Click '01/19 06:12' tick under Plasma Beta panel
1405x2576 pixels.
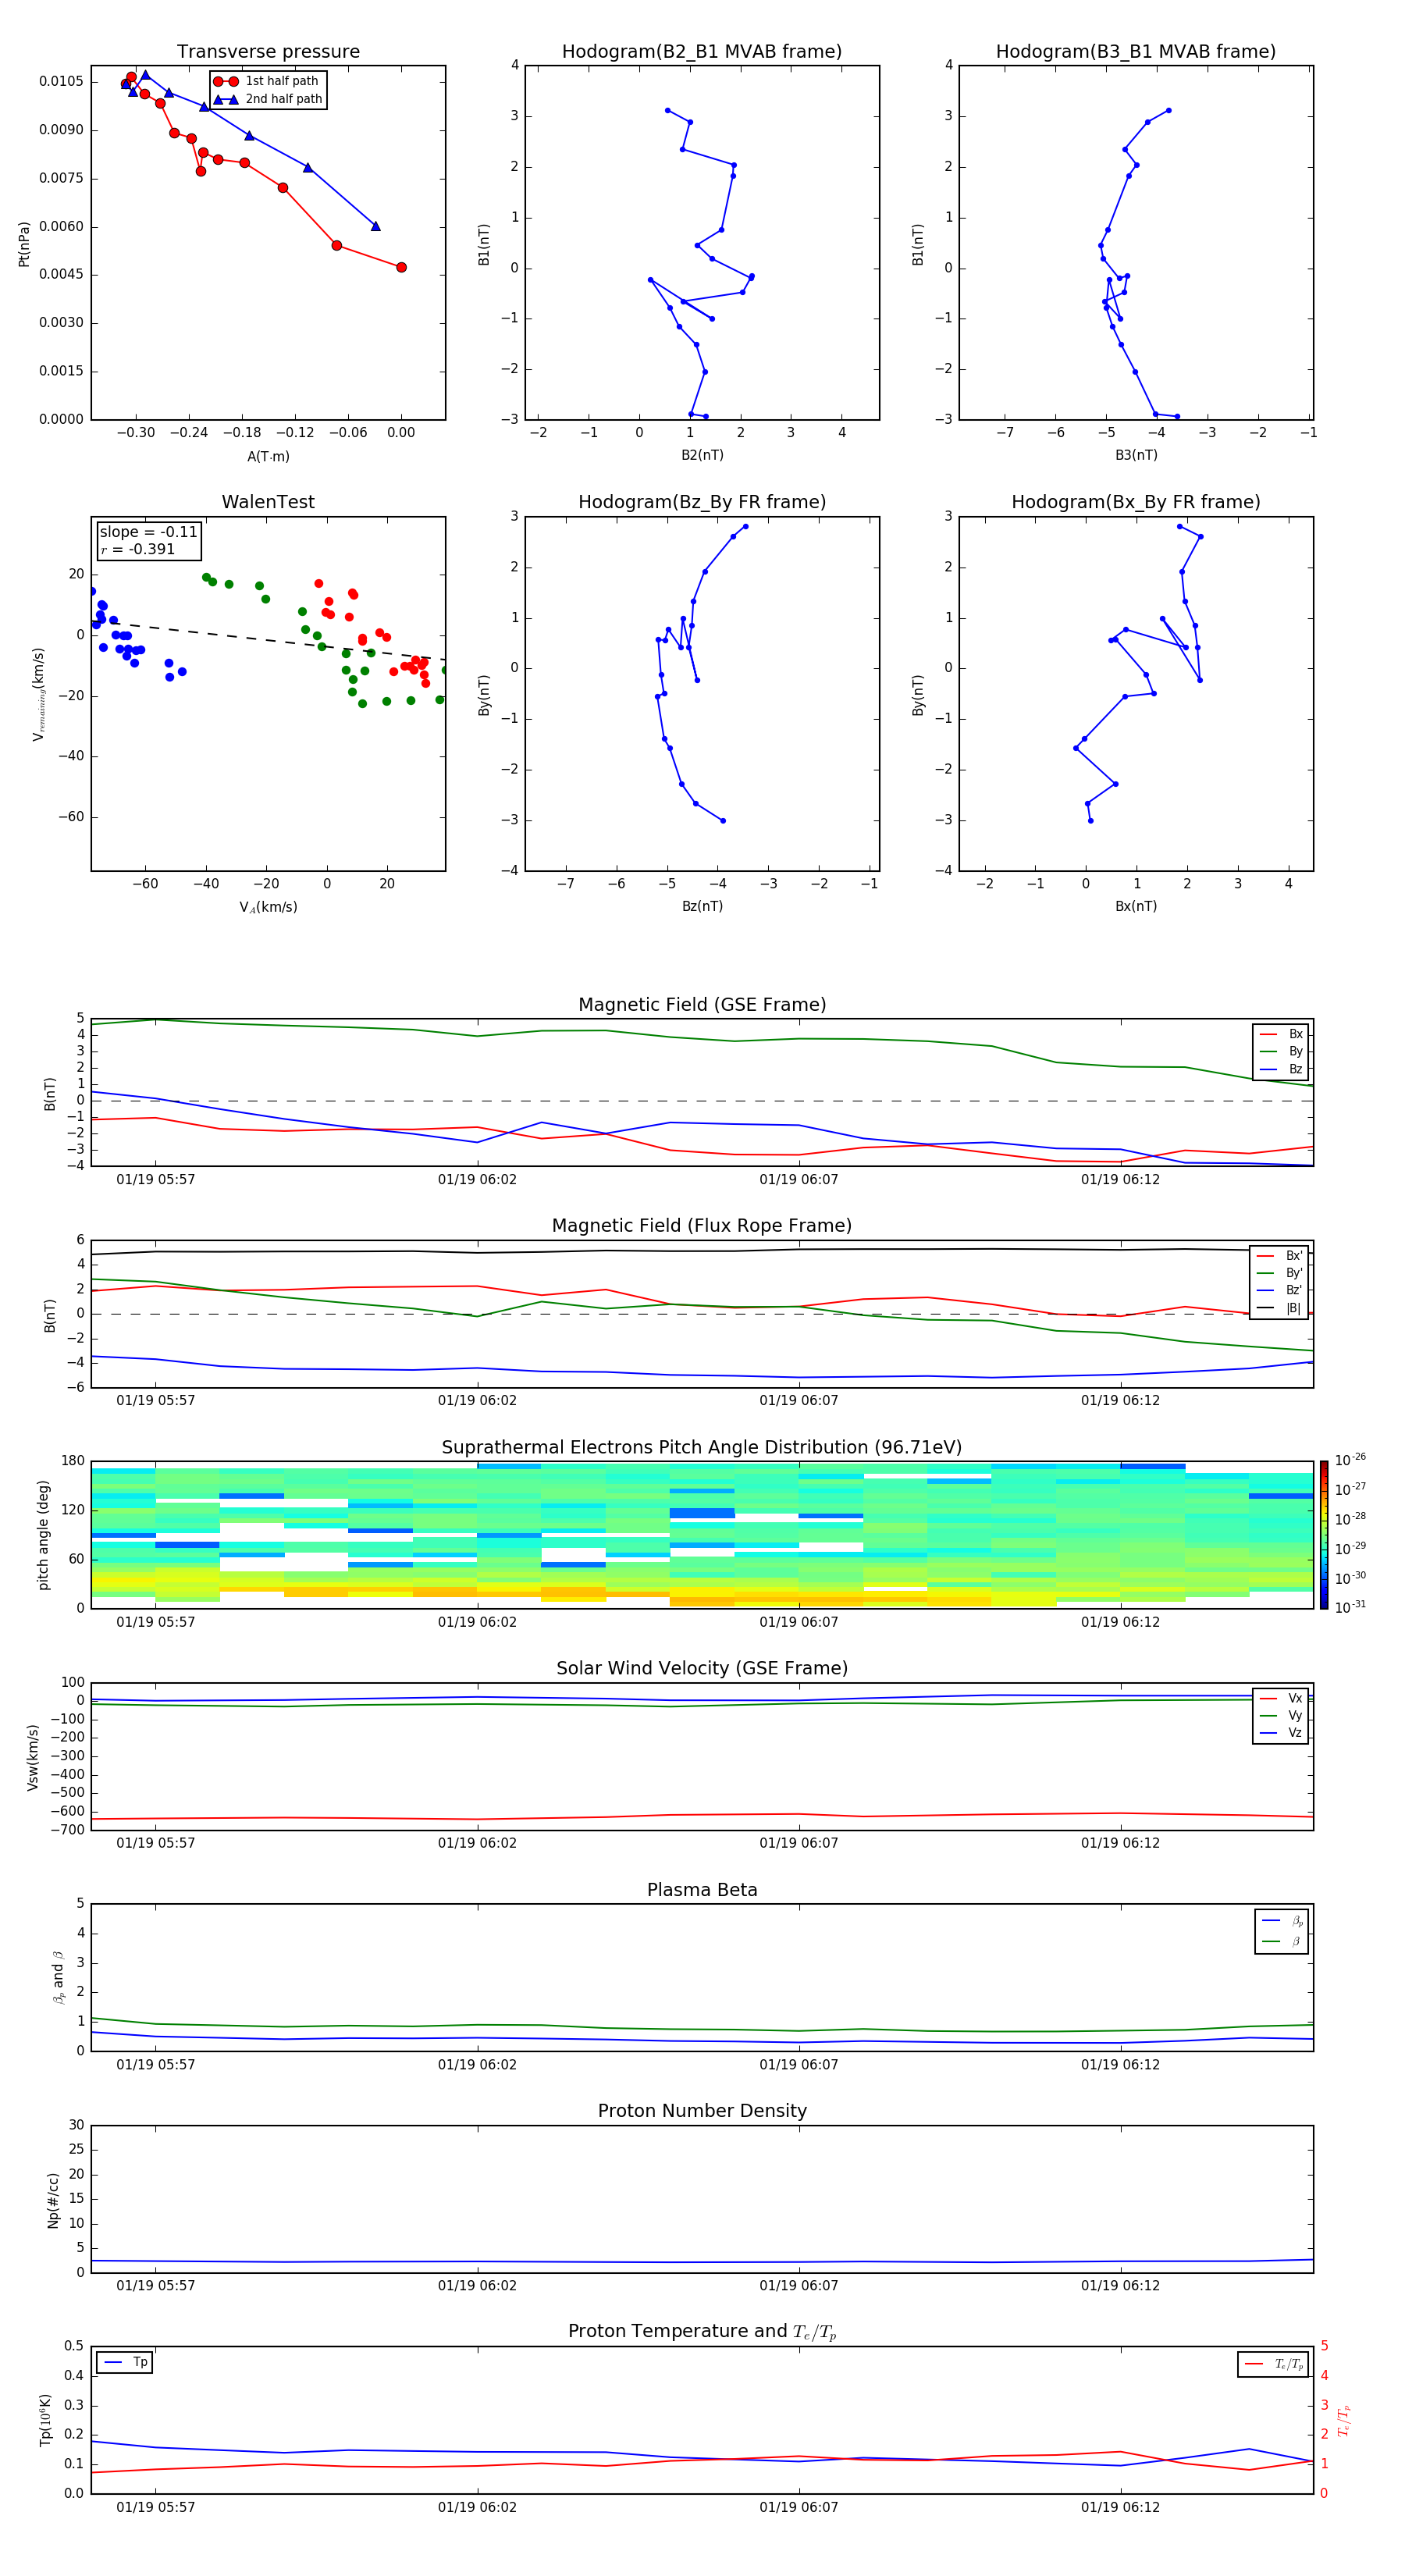[x=1120, y=2065]
